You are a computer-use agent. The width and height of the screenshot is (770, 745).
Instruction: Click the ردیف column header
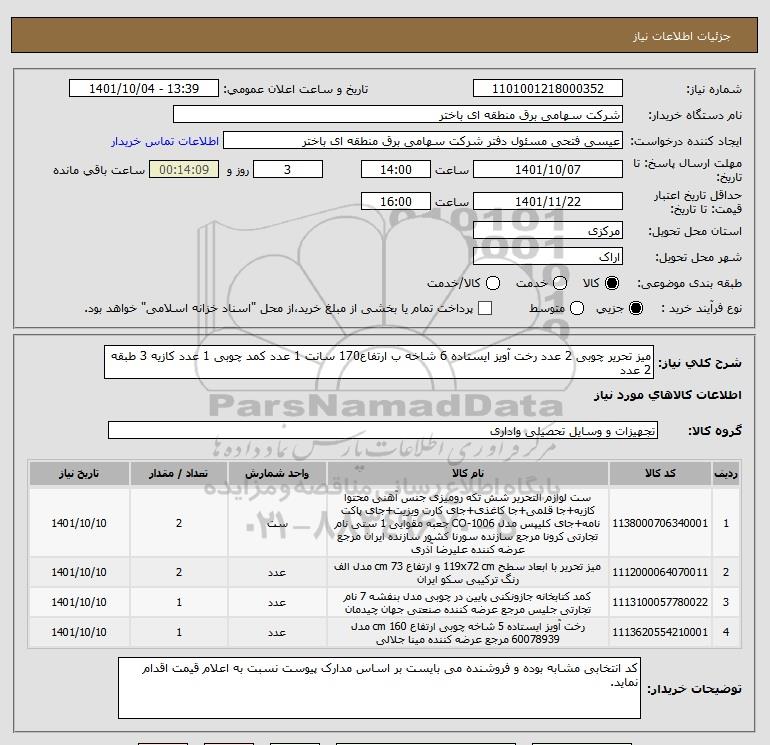point(726,473)
